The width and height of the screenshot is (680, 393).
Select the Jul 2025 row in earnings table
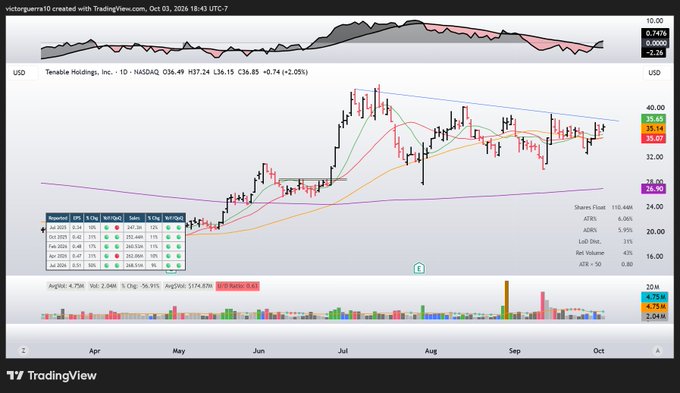116,227
